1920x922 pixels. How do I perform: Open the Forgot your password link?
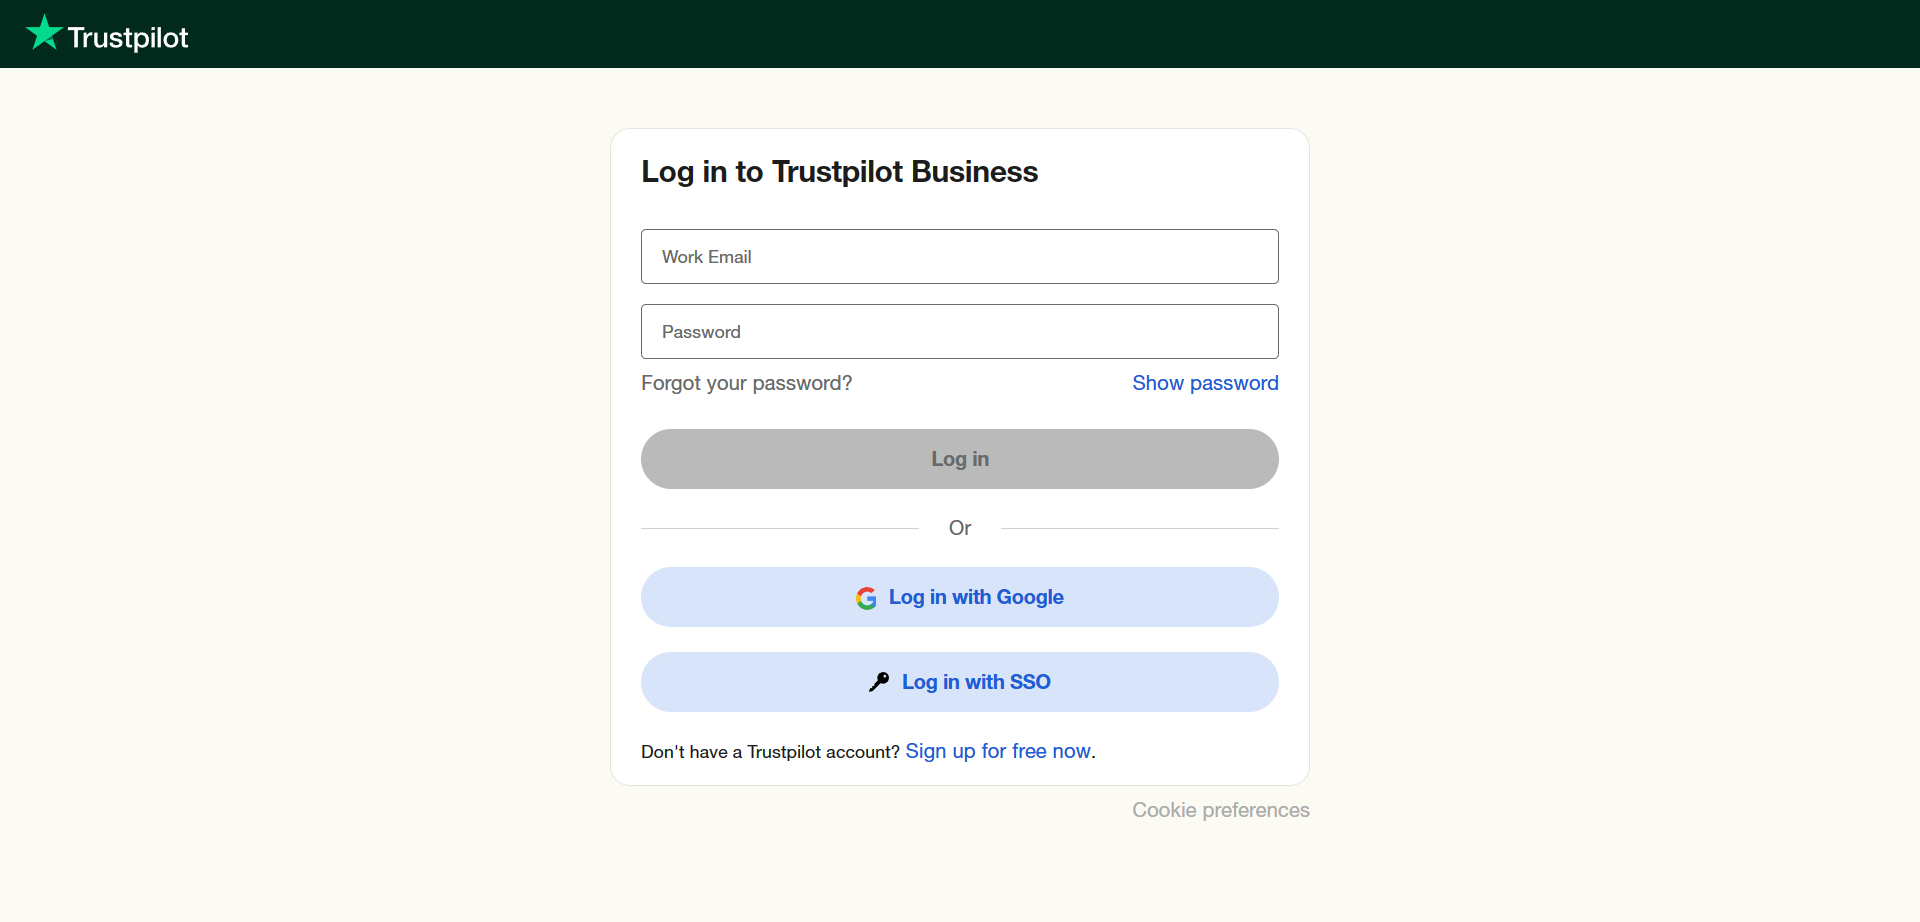tap(746, 383)
